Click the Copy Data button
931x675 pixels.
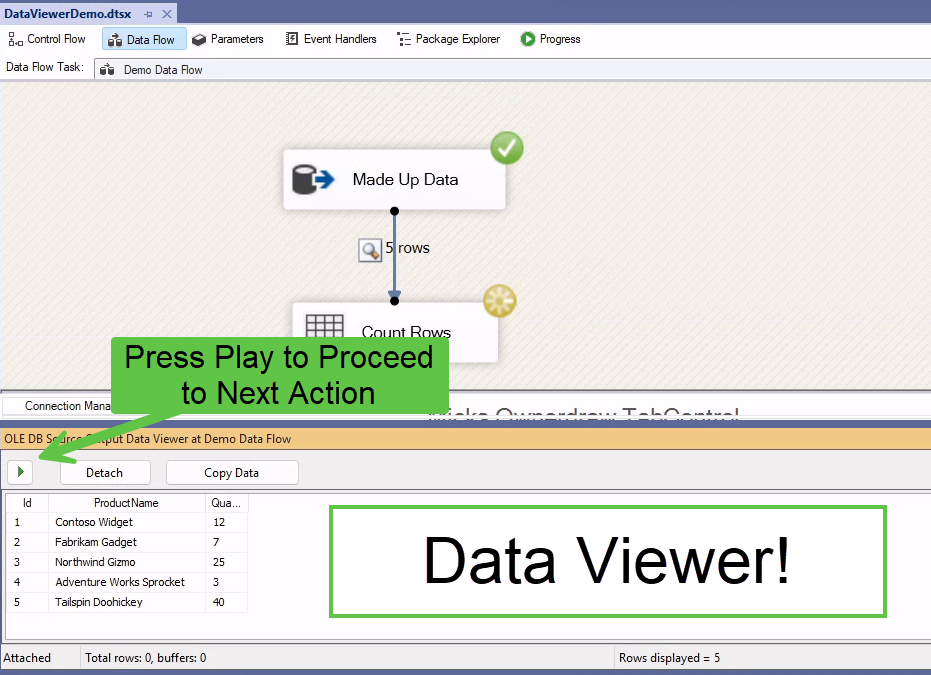[x=232, y=473]
